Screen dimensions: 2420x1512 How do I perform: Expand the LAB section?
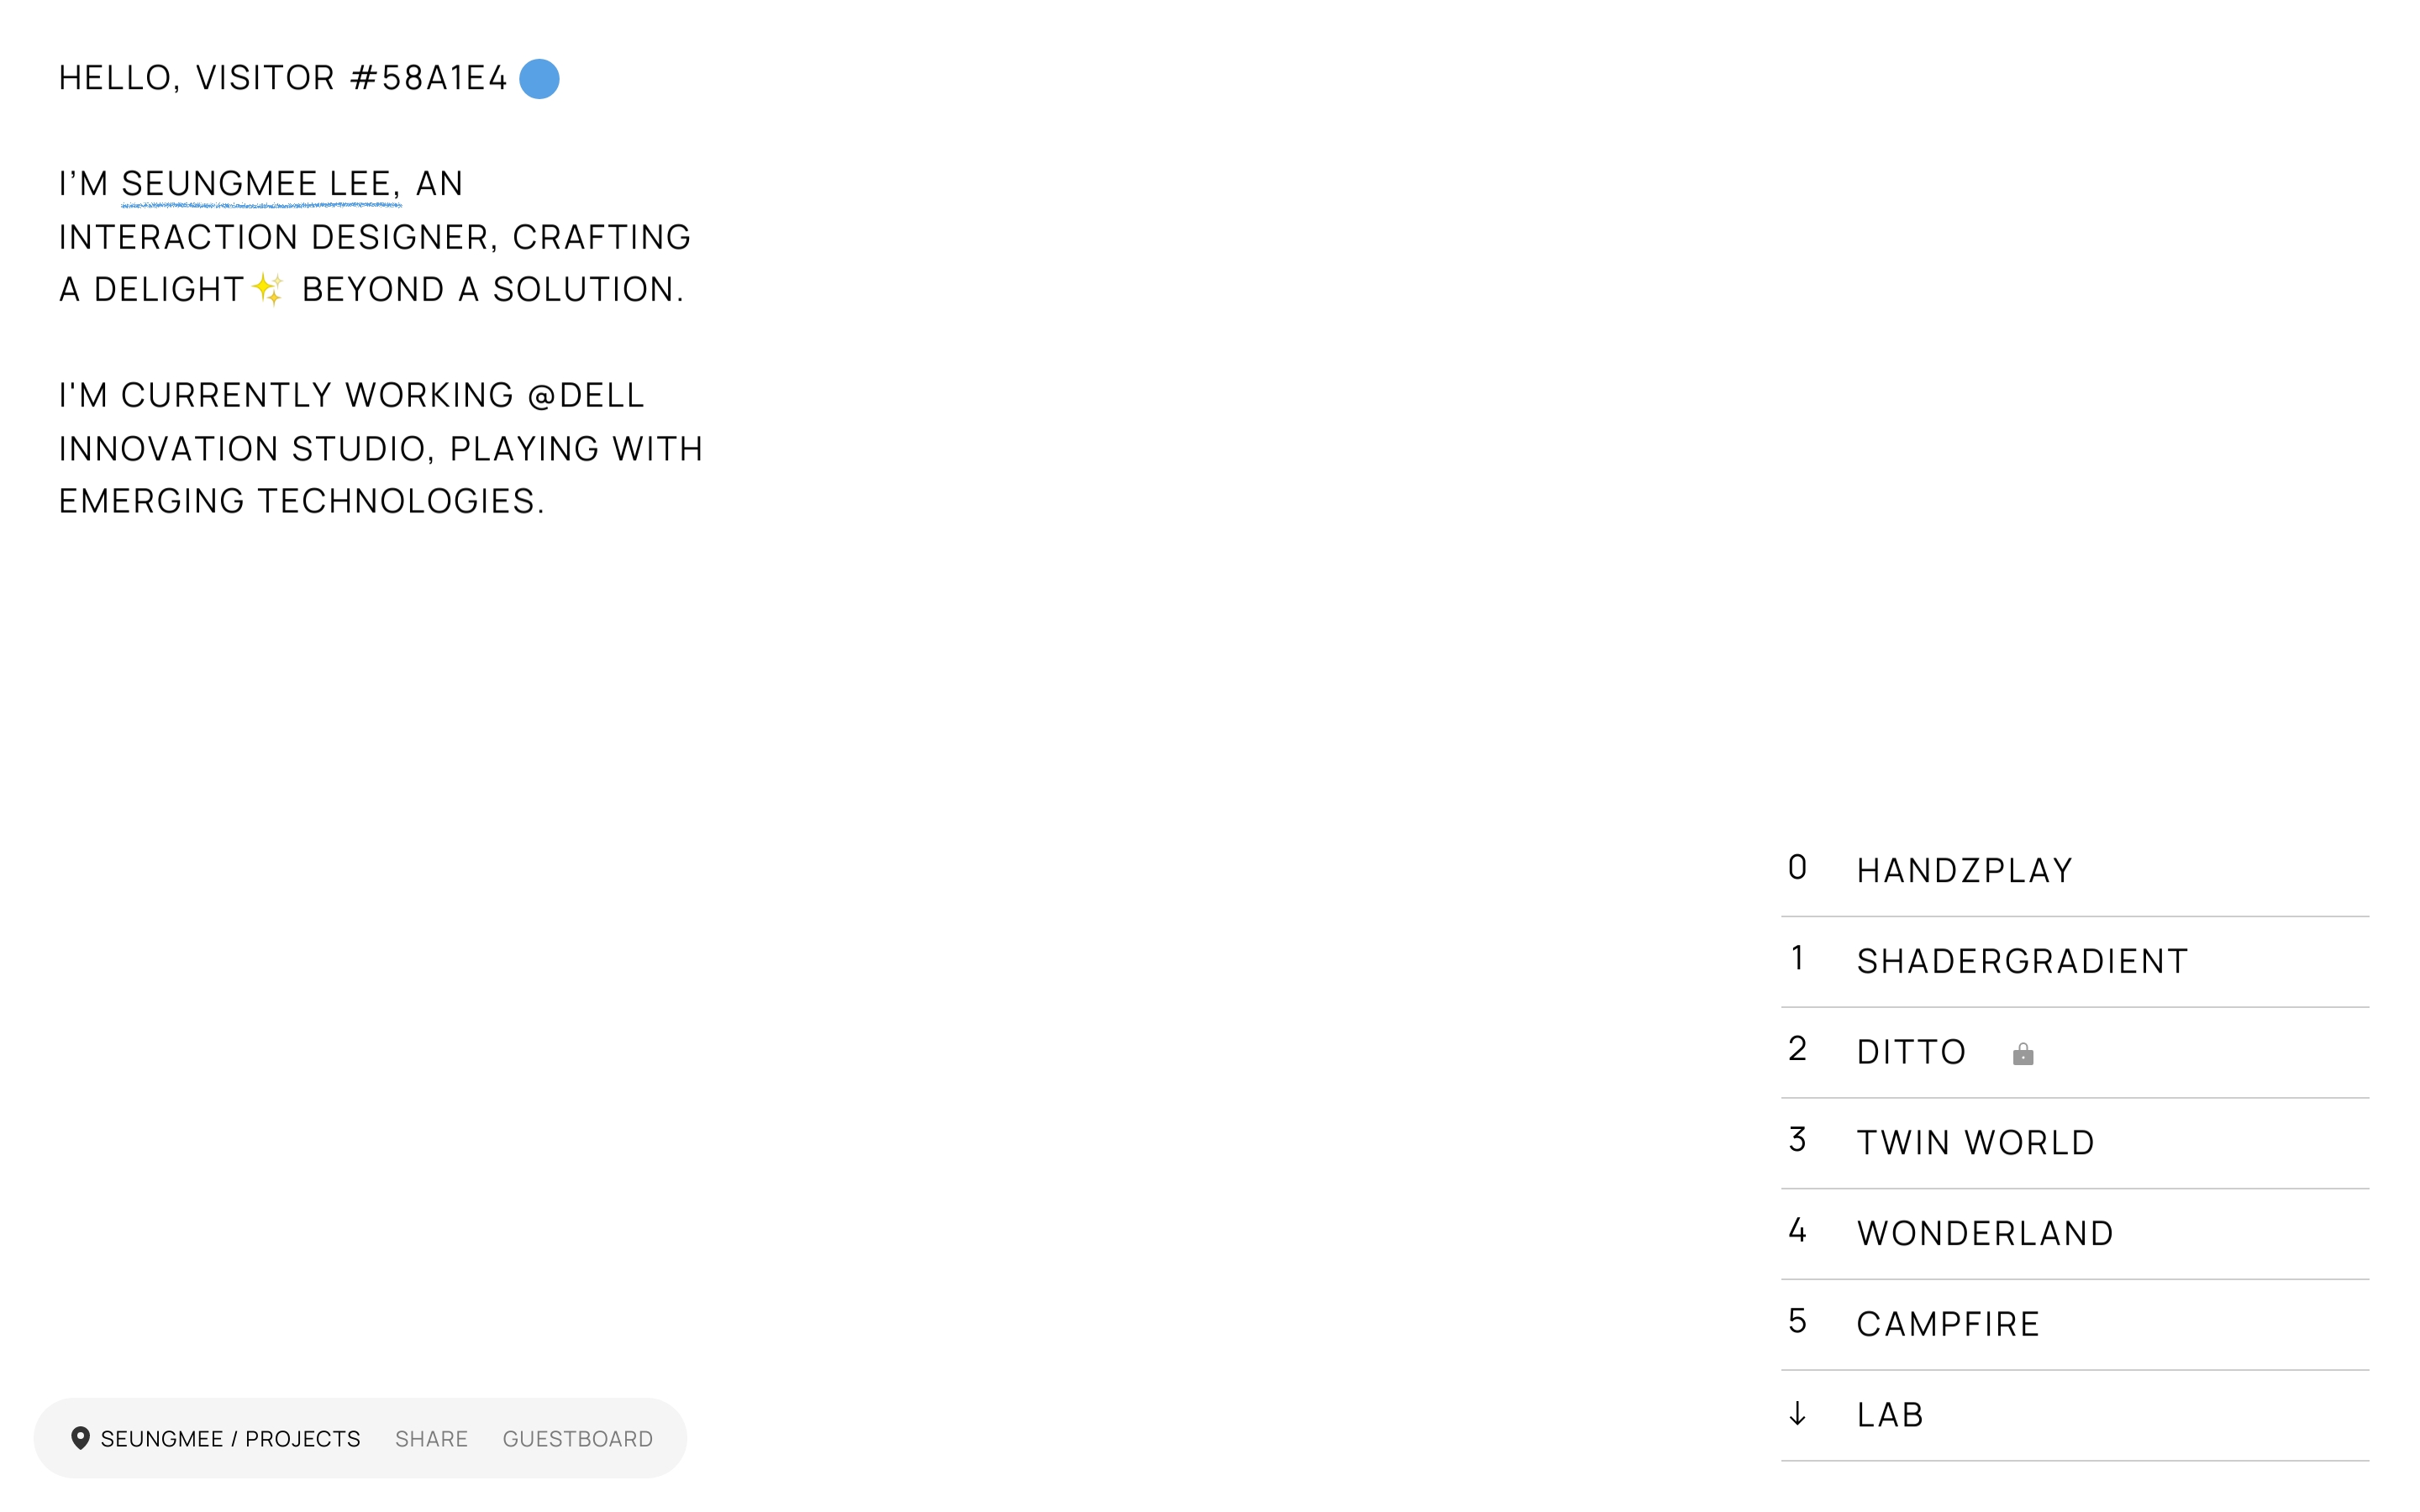(x=1890, y=1415)
